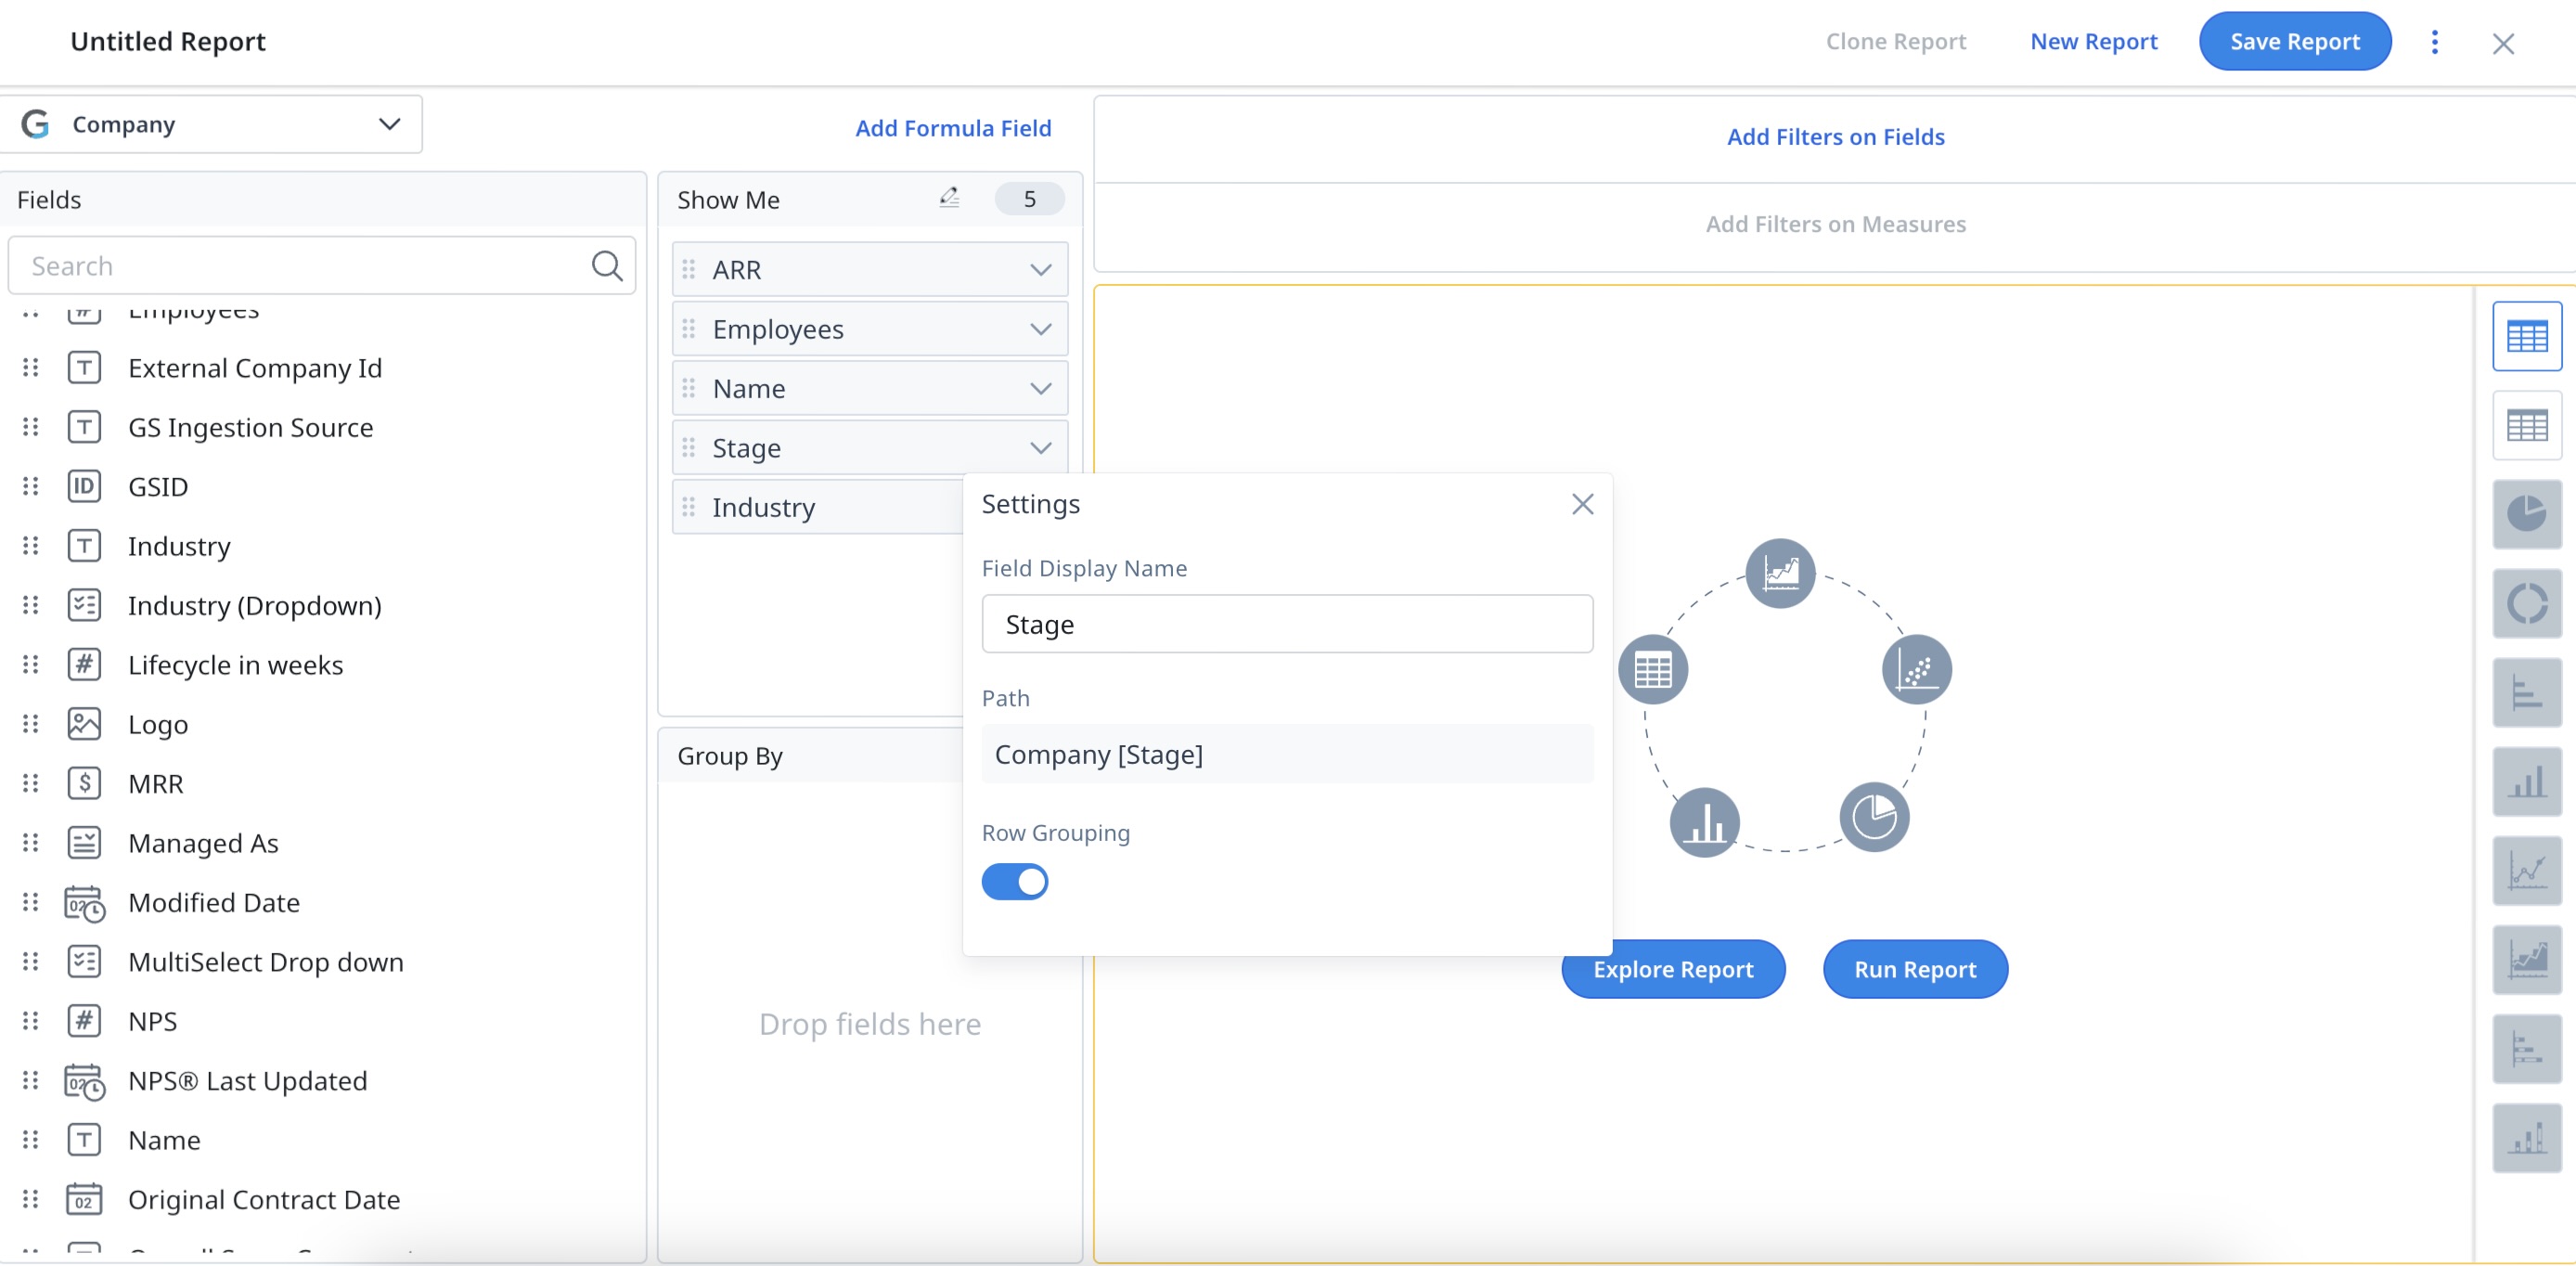Click the Company [Stage] path box
Screen dimensions: 2576x1266
click(1286, 754)
